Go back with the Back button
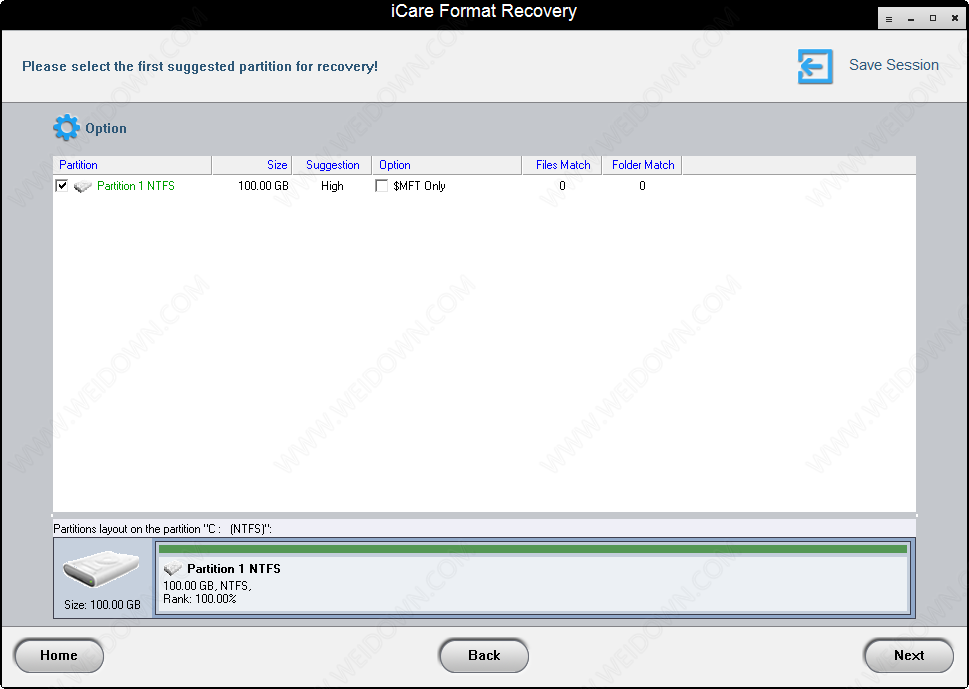The height and width of the screenshot is (689, 969). (x=484, y=656)
